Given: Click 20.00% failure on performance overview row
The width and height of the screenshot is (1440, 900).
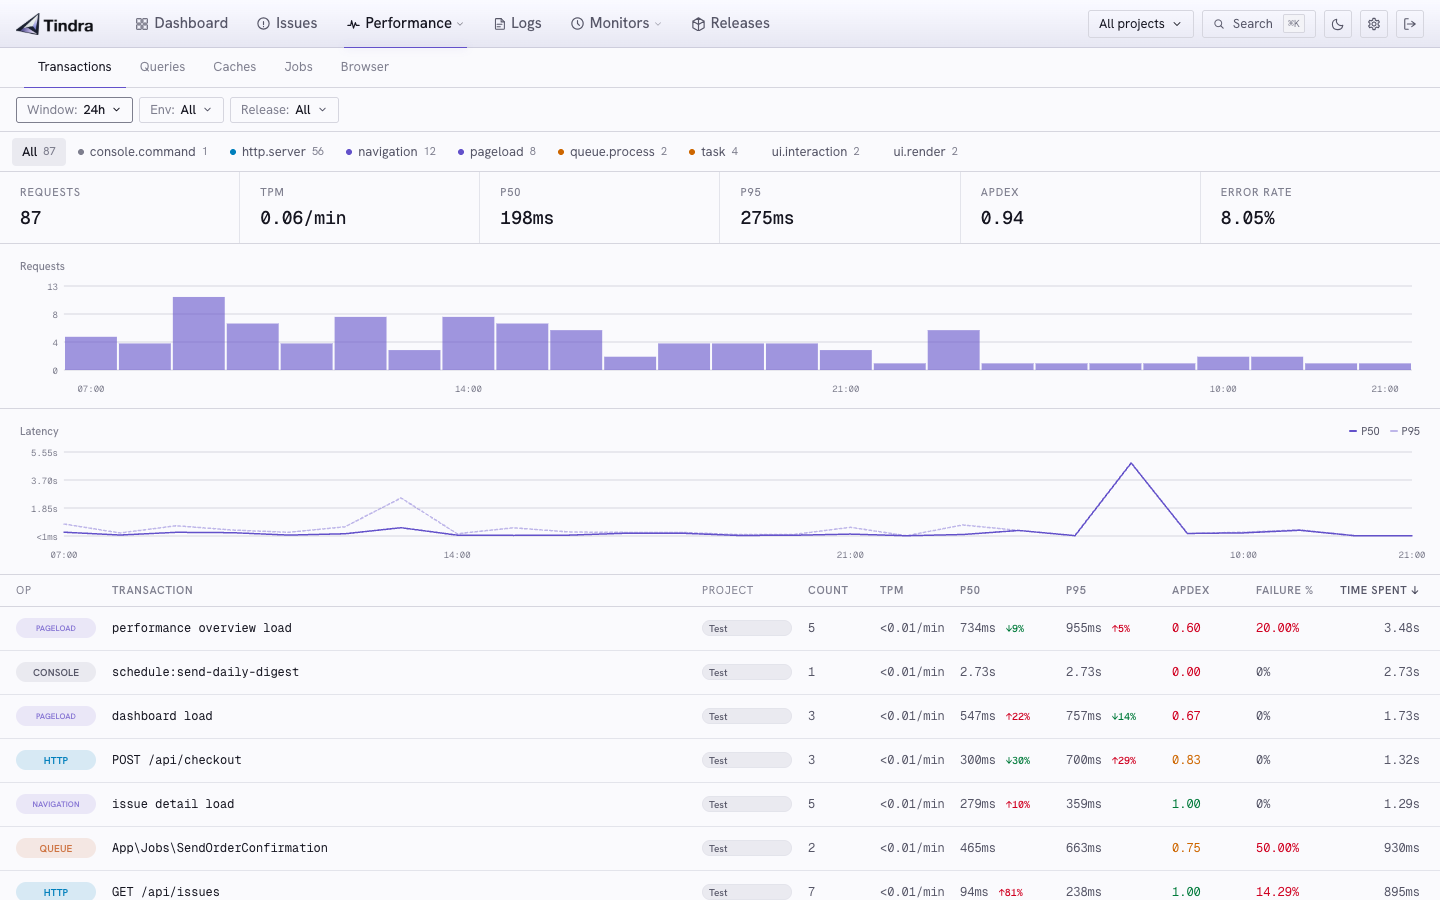Looking at the screenshot, I should (1278, 629).
